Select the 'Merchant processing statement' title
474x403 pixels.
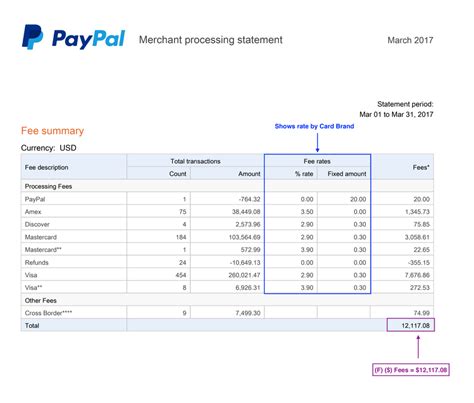[x=211, y=40]
